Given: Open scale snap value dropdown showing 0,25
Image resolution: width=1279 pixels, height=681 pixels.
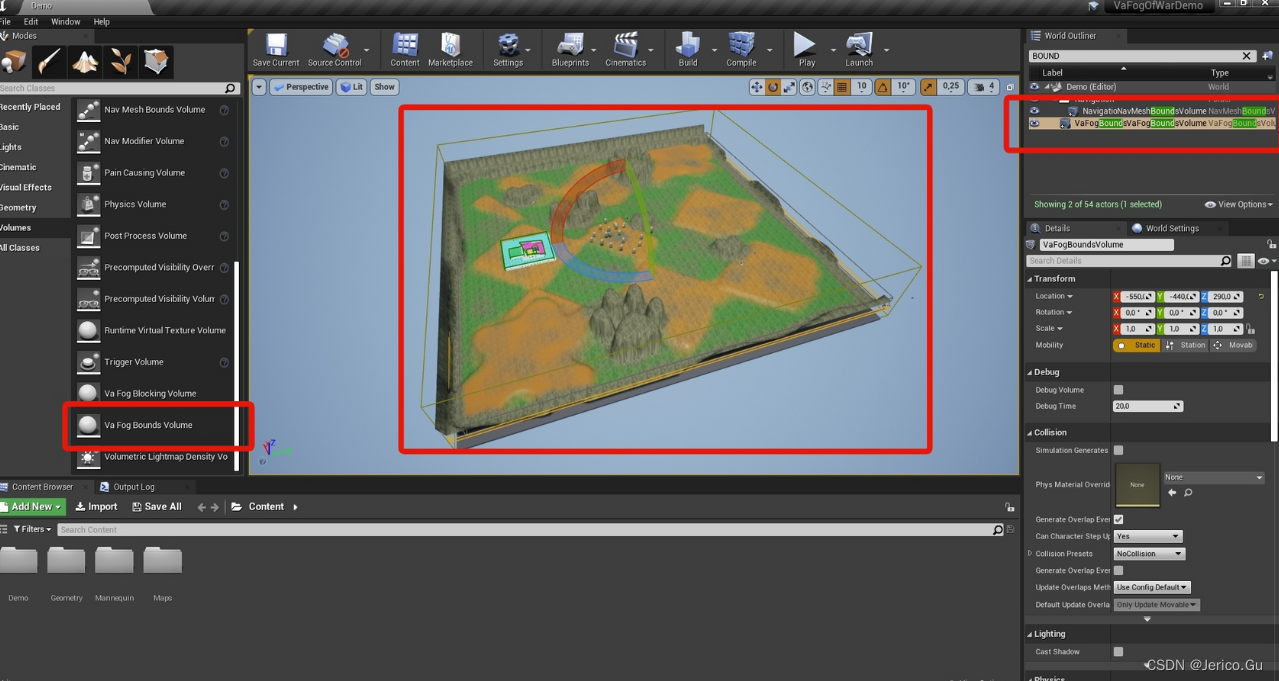Looking at the screenshot, I should 951,87.
